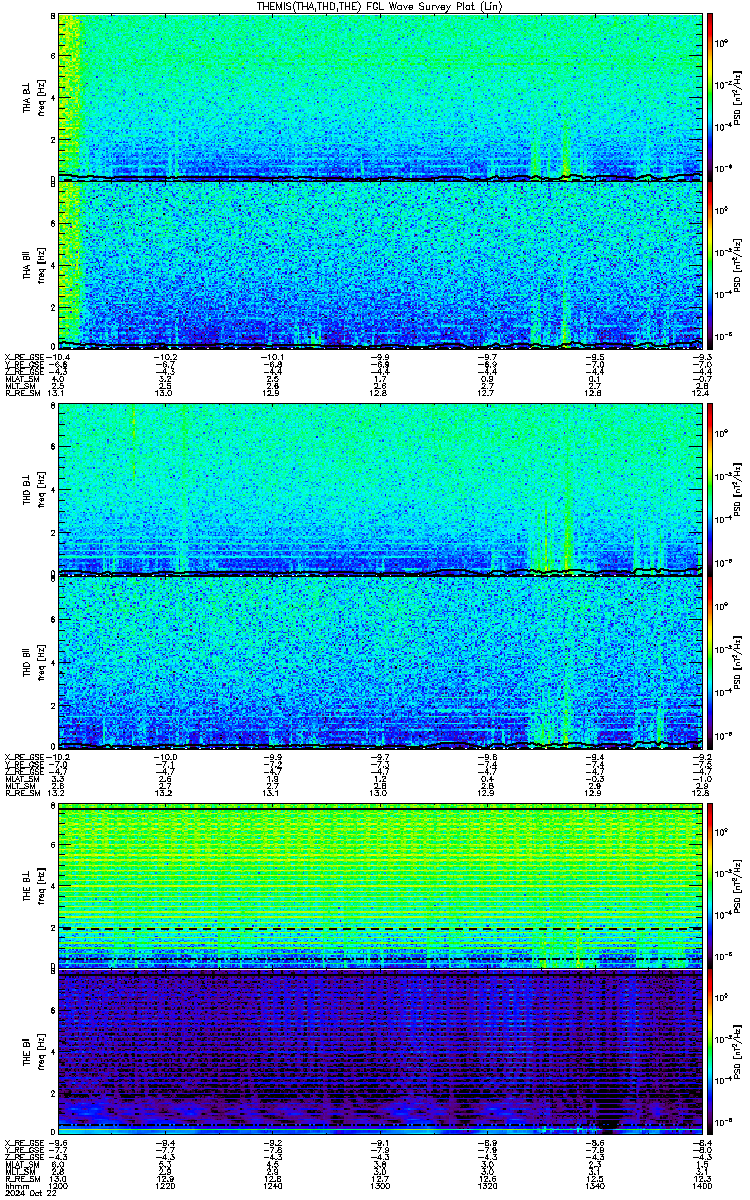Click "PSD [nT²/Hz]" label beside THA B⊥ color bar
This screenshot has width=750, height=1200.
pyautogui.click(x=738, y=97)
